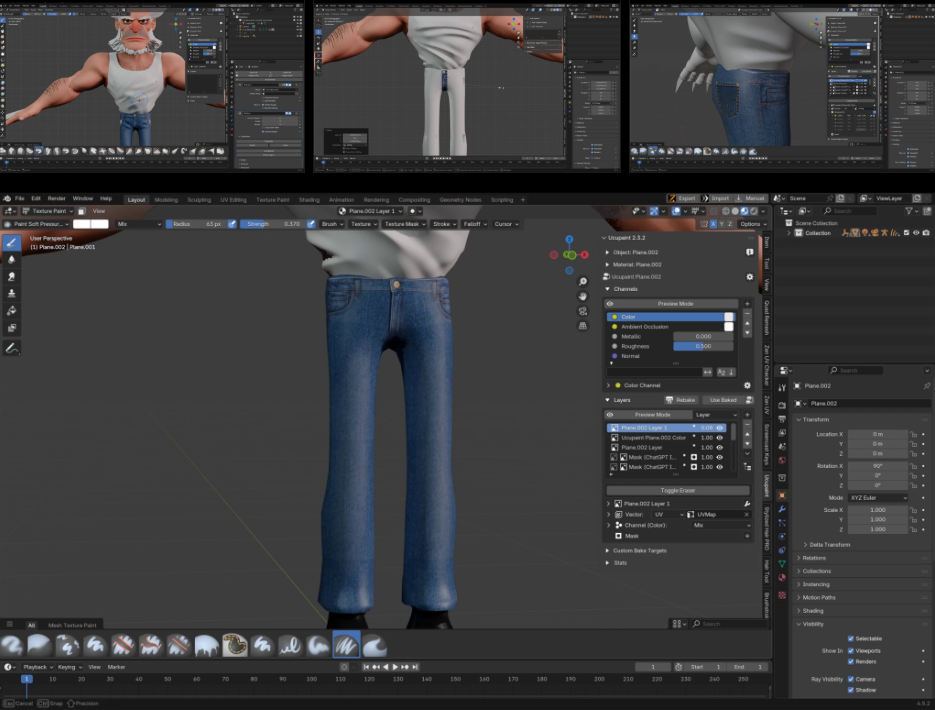
Task: Click the viewport zoom magnifier icon
Action: (583, 282)
